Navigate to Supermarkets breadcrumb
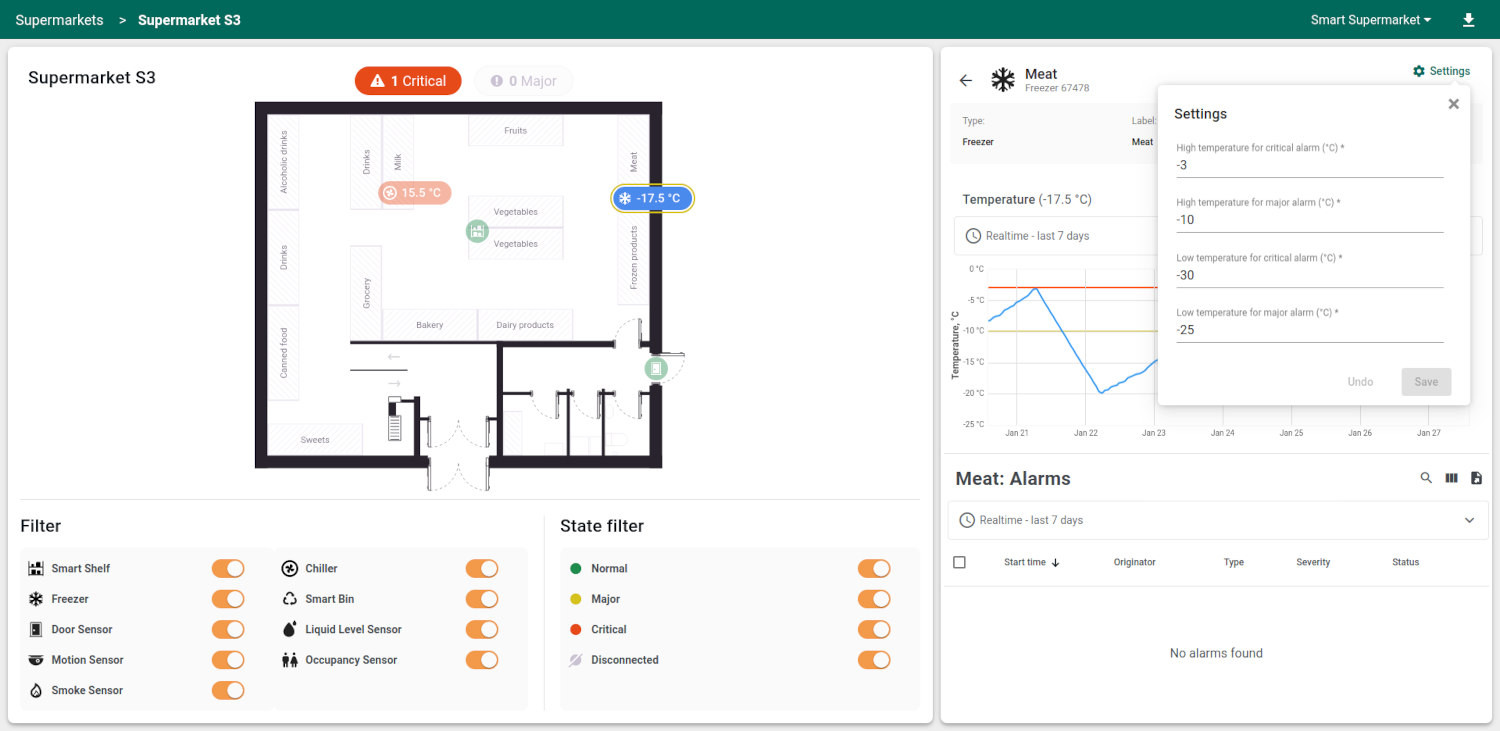This screenshot has height=731, width=1500. click(x=59, y=20)
